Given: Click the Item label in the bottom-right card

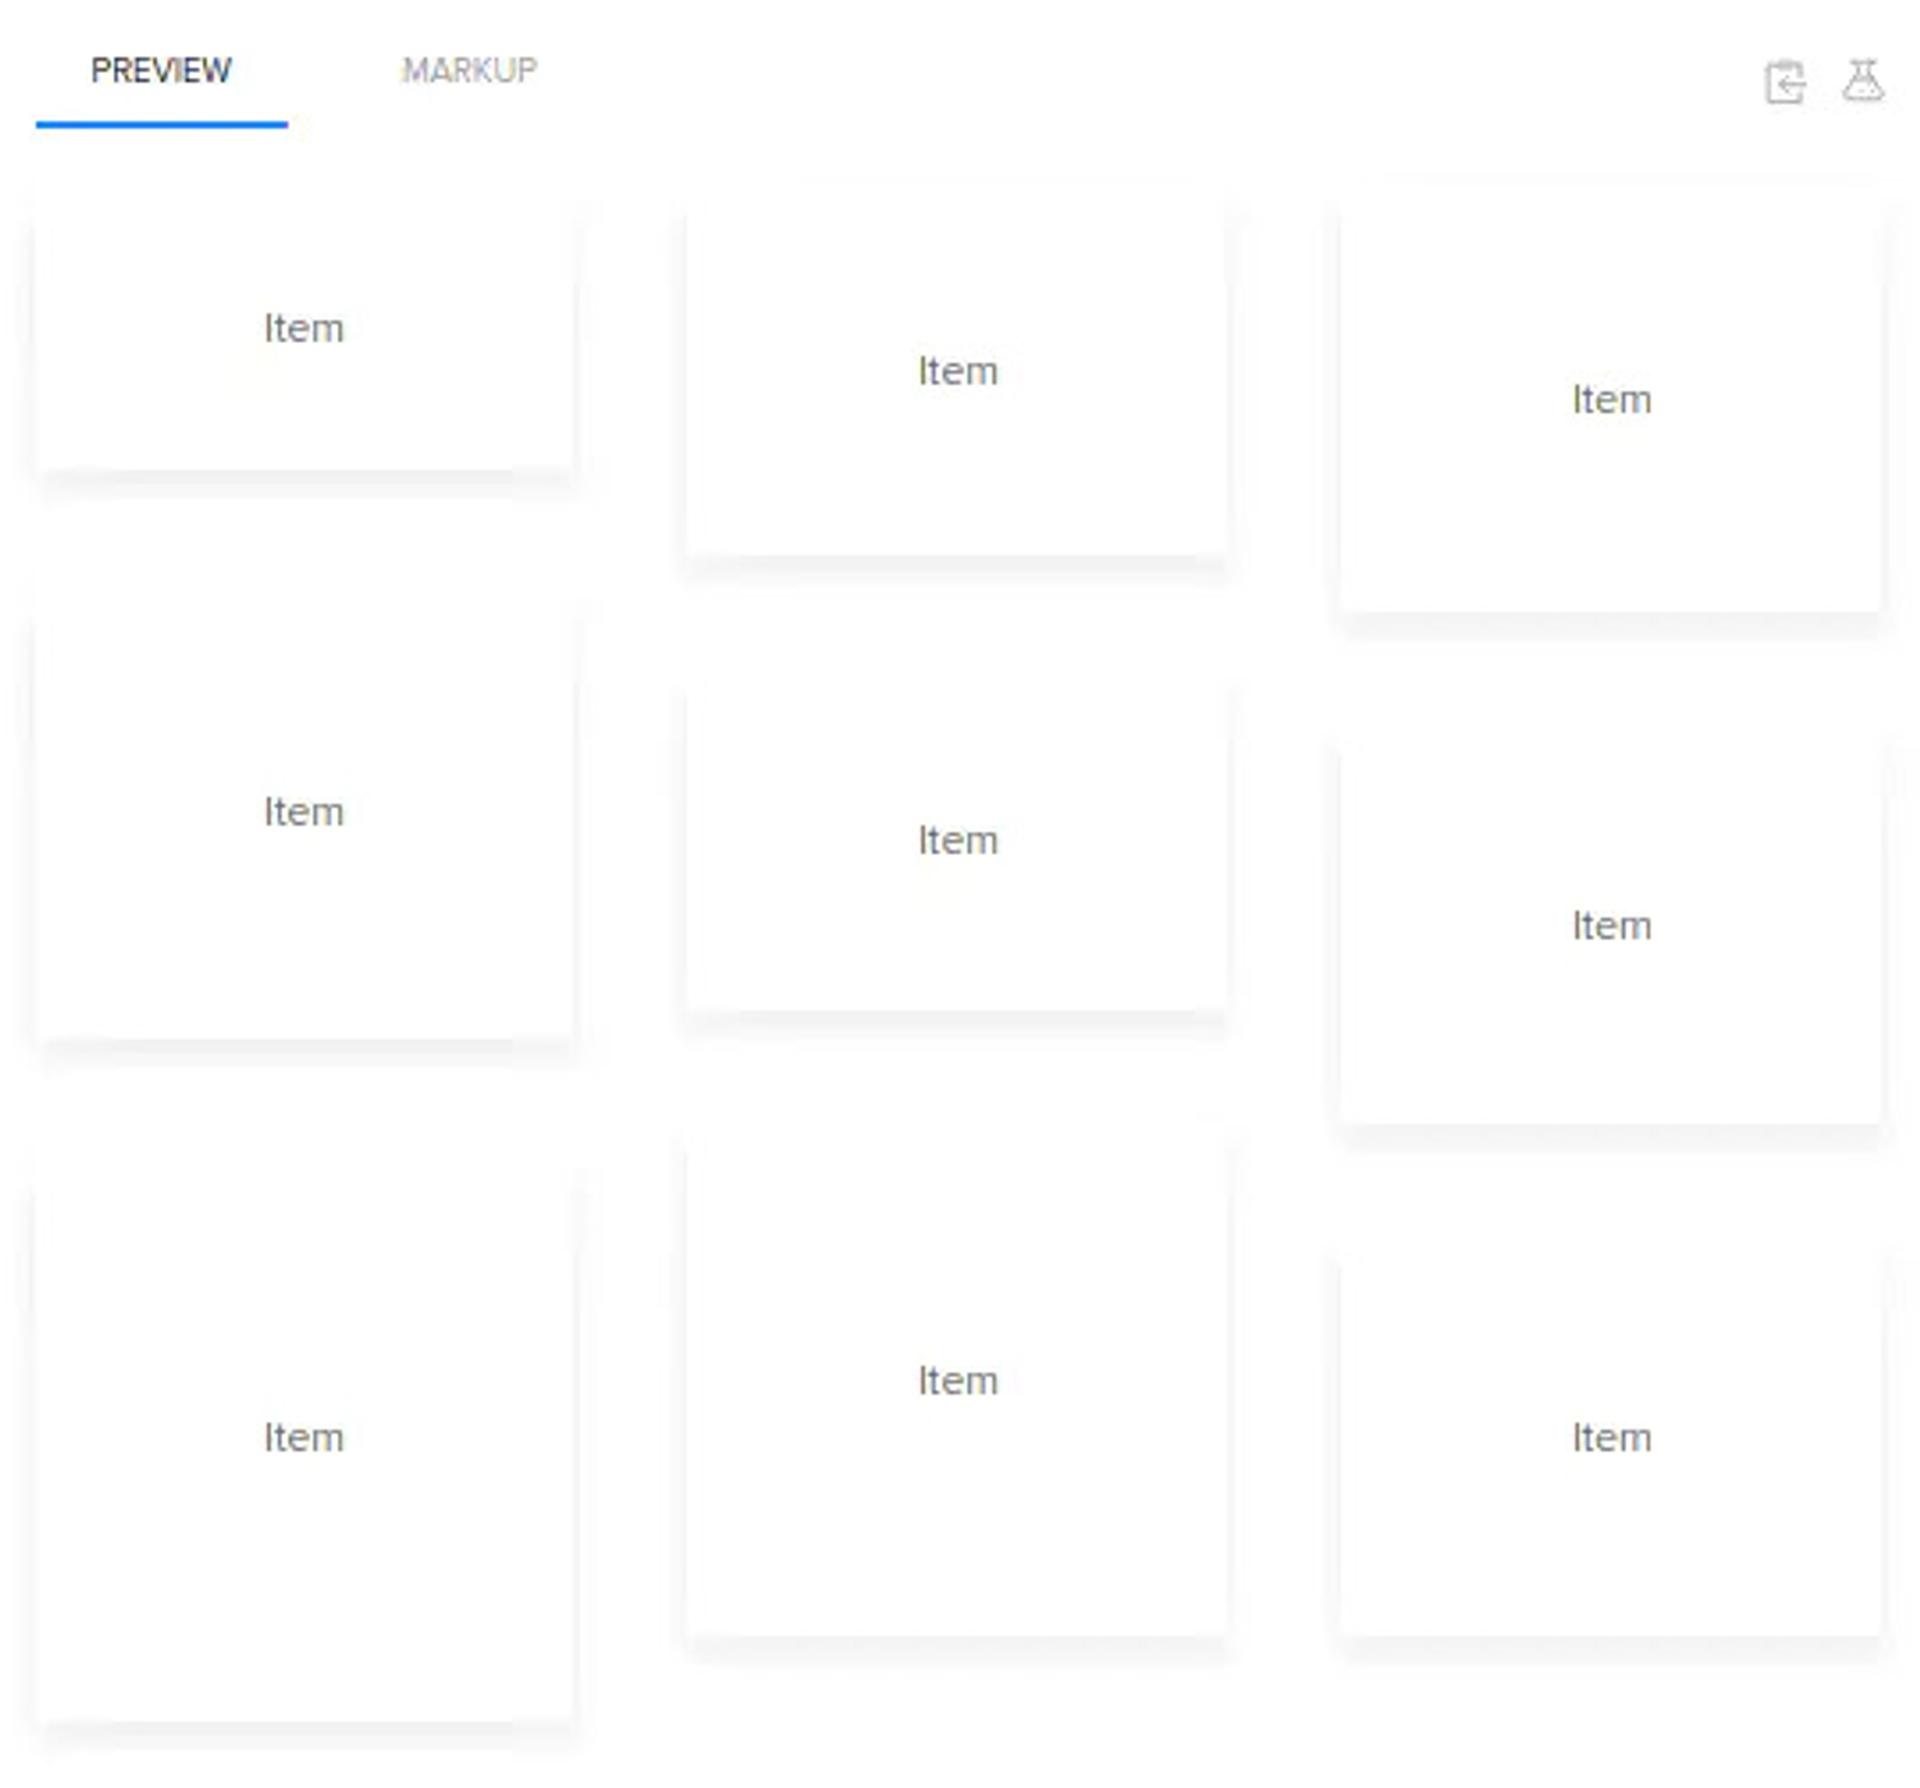Looking at the screenshot, I should click(x=1611, y=1437).
